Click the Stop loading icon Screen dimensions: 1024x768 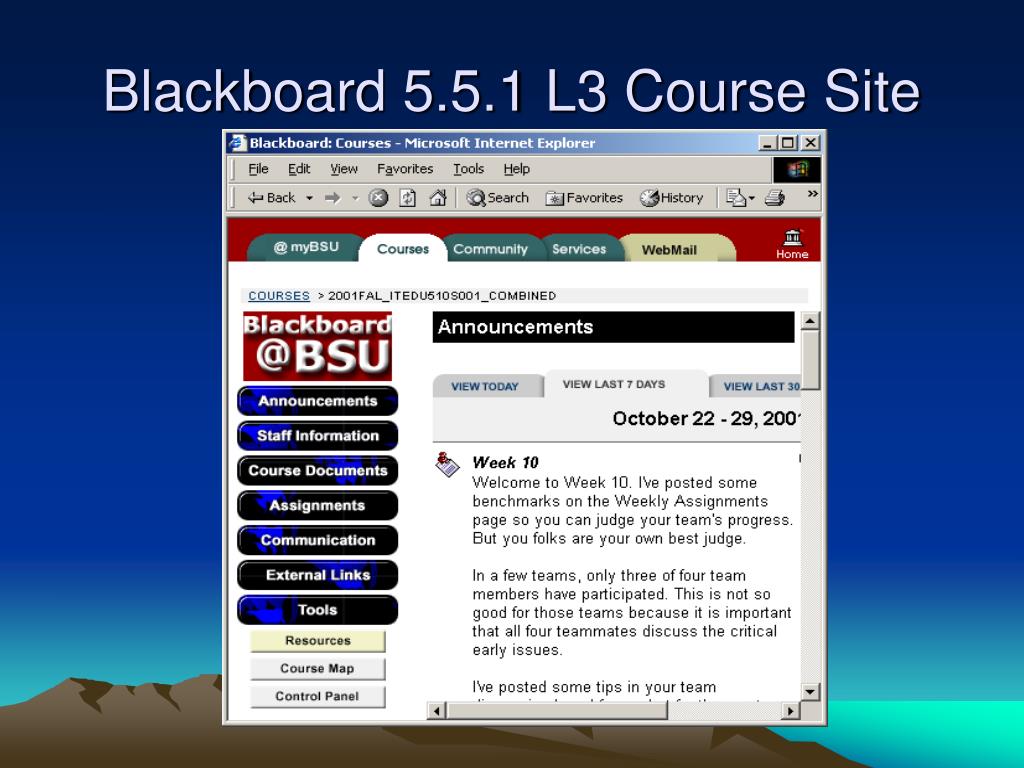378,197
